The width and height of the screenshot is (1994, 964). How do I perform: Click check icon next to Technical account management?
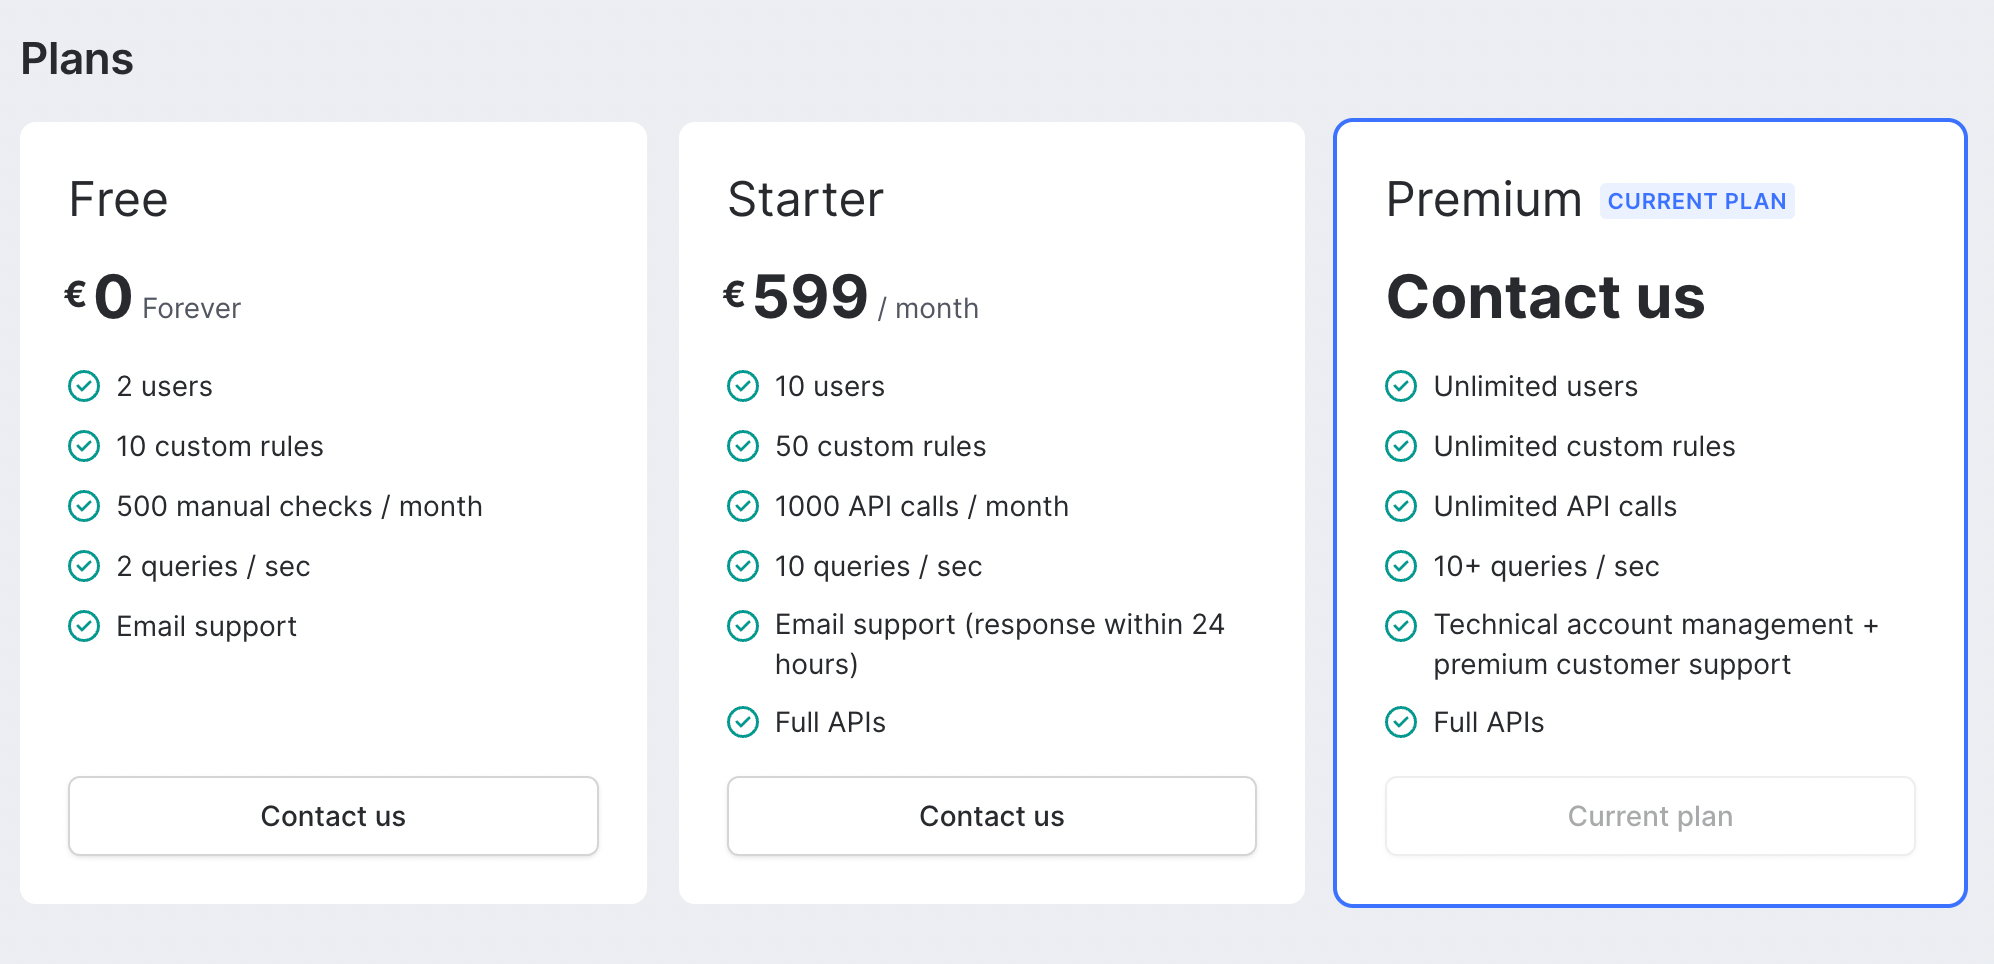pyautogui.click(x=1401, y=626)
